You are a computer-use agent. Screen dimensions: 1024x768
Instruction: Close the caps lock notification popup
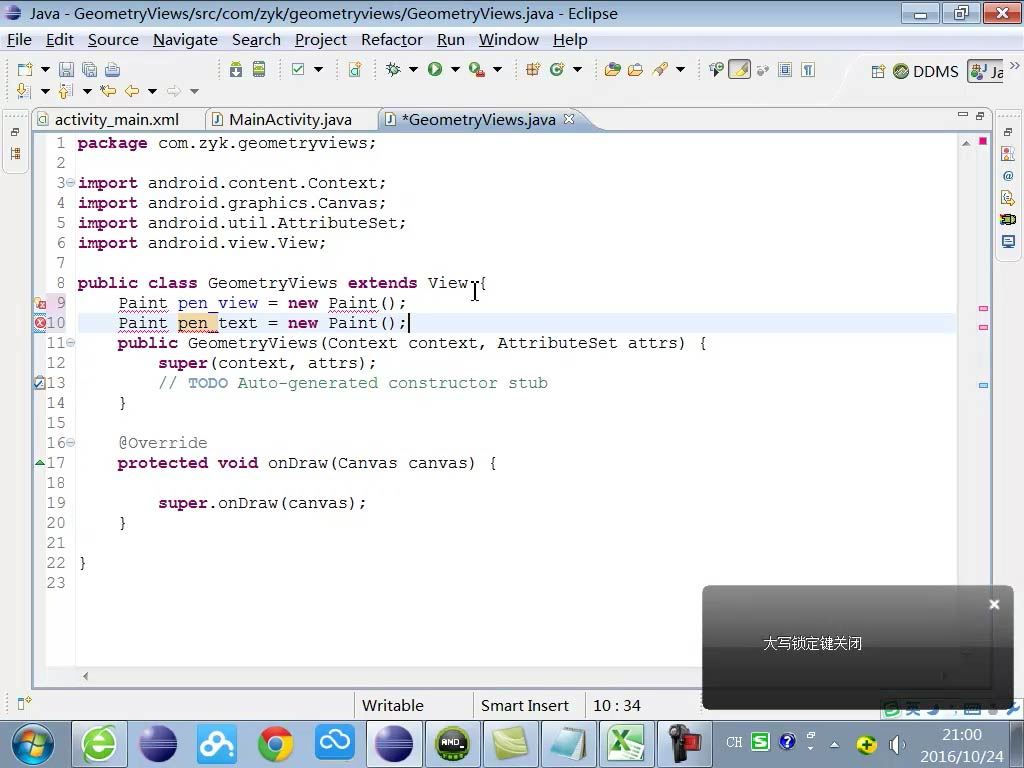994,605
